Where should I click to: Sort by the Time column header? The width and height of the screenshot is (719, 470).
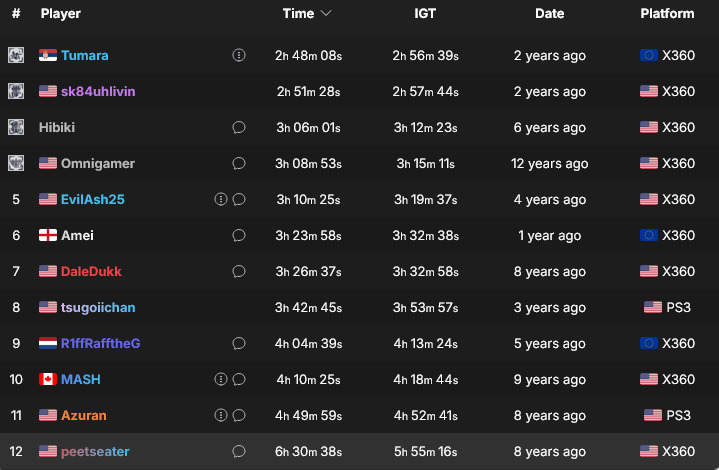pos(298,13)
